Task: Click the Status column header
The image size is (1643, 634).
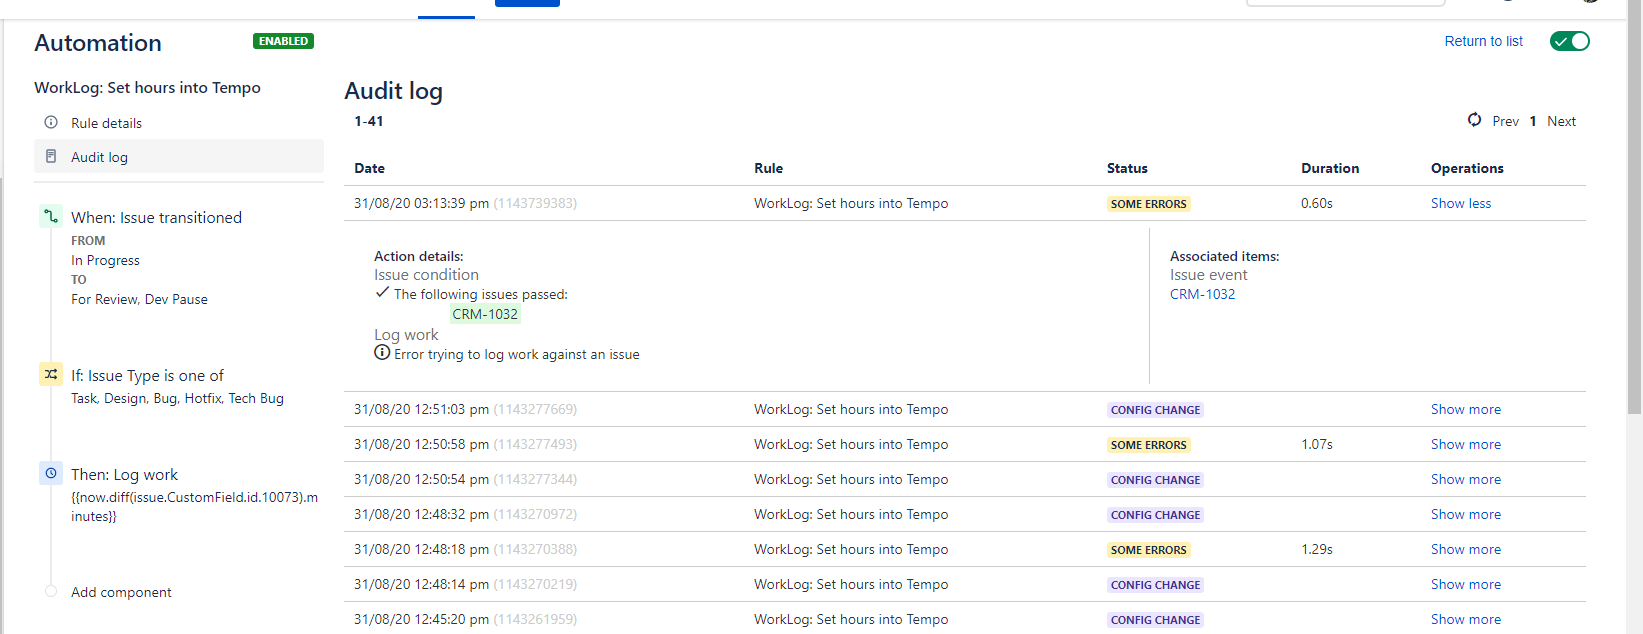Action: [1127, 168]
